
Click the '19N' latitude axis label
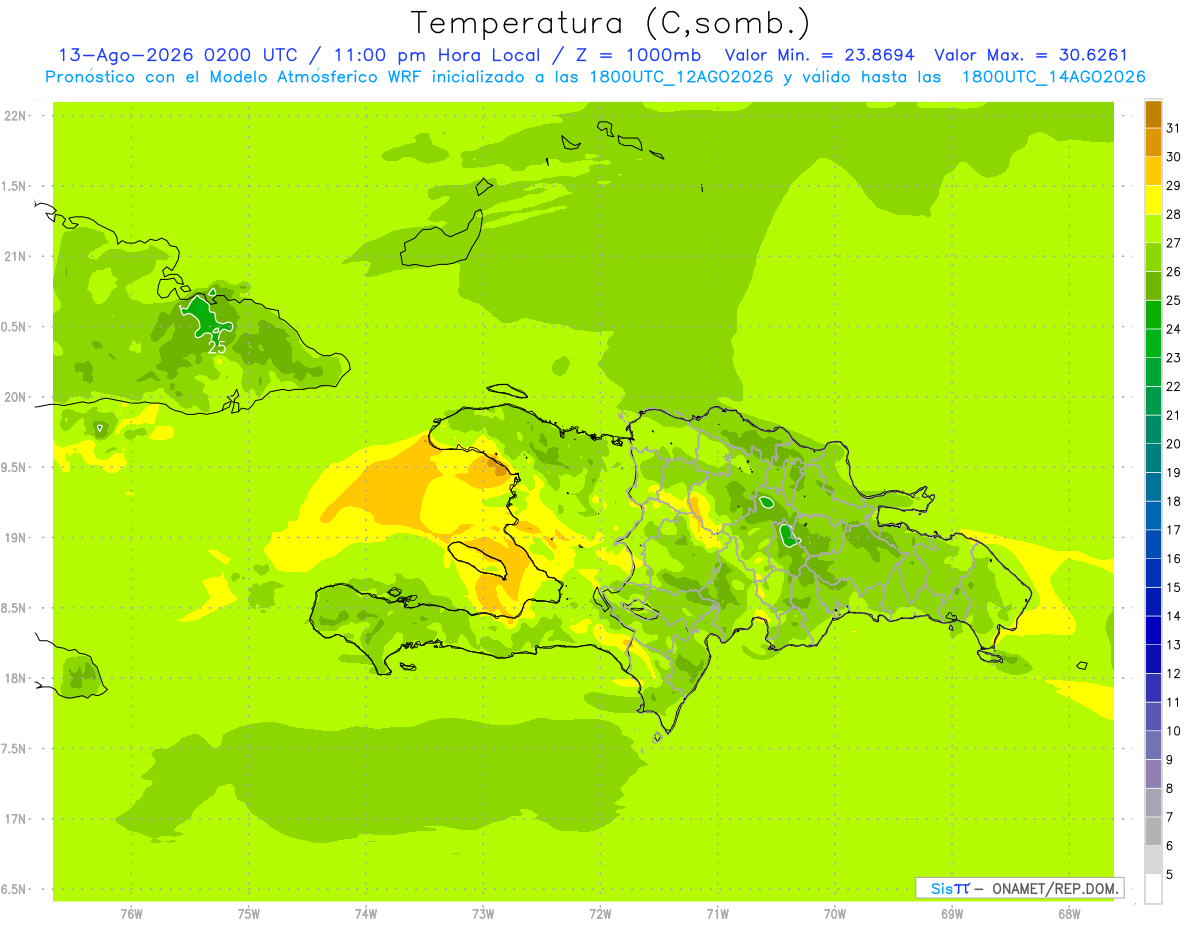[x=16, y=538]
